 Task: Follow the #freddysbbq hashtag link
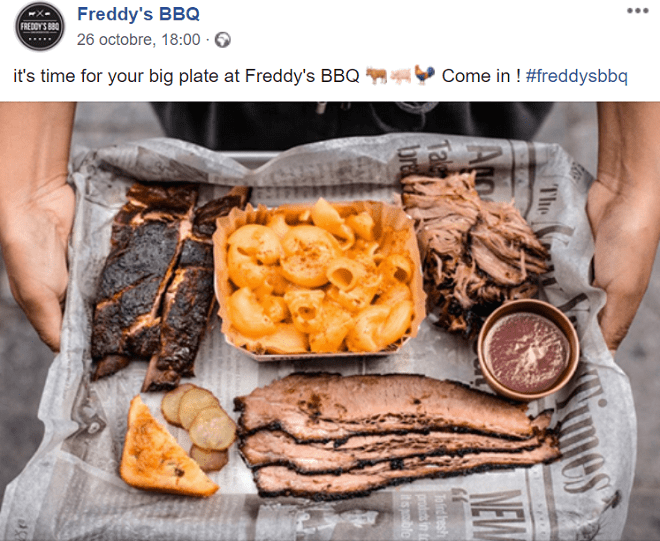click(577, 76)
